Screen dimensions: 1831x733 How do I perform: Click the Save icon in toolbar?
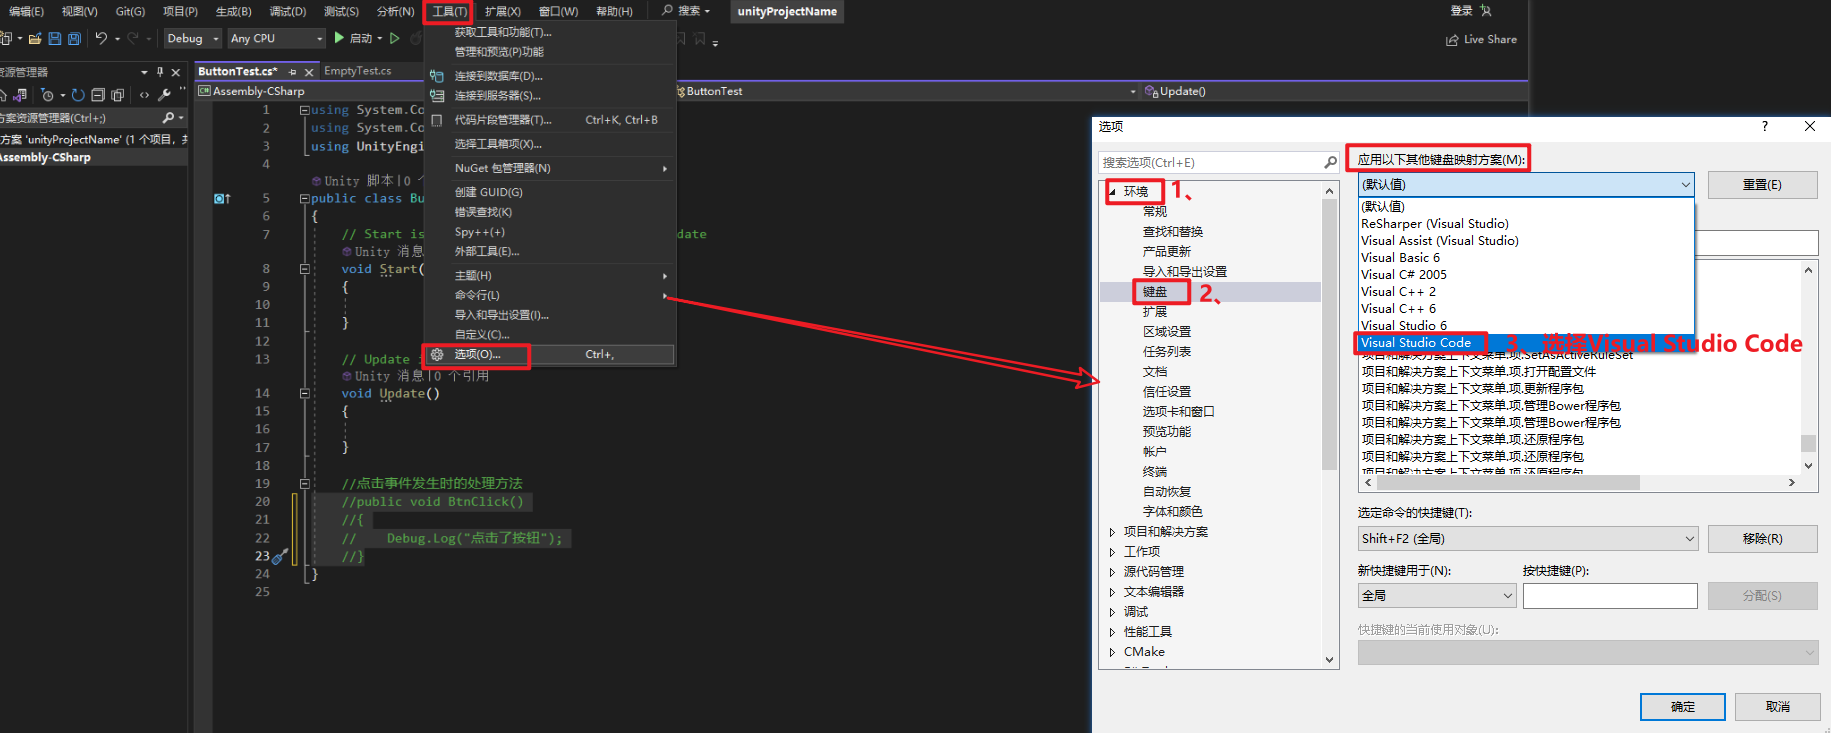(55, 38)
